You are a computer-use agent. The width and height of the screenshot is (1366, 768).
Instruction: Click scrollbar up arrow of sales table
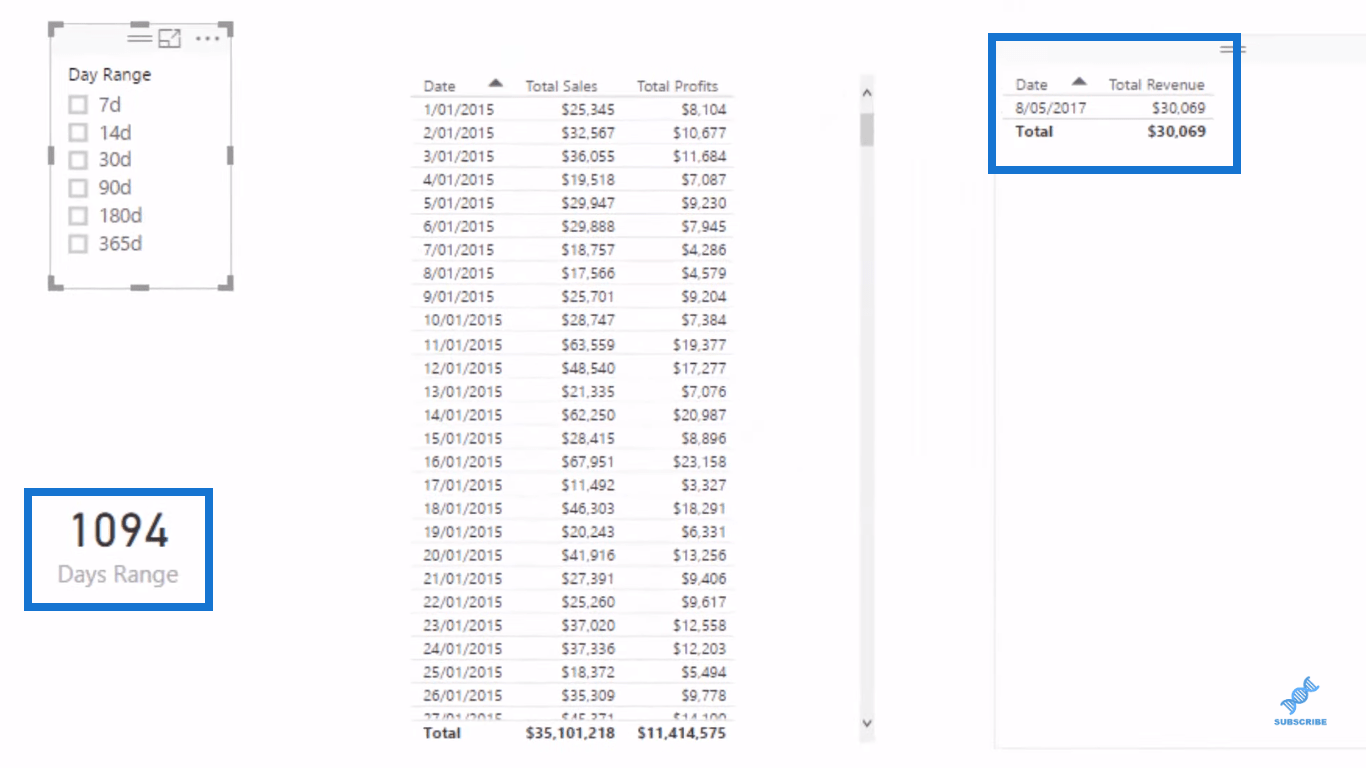click(x=867, y=93)
